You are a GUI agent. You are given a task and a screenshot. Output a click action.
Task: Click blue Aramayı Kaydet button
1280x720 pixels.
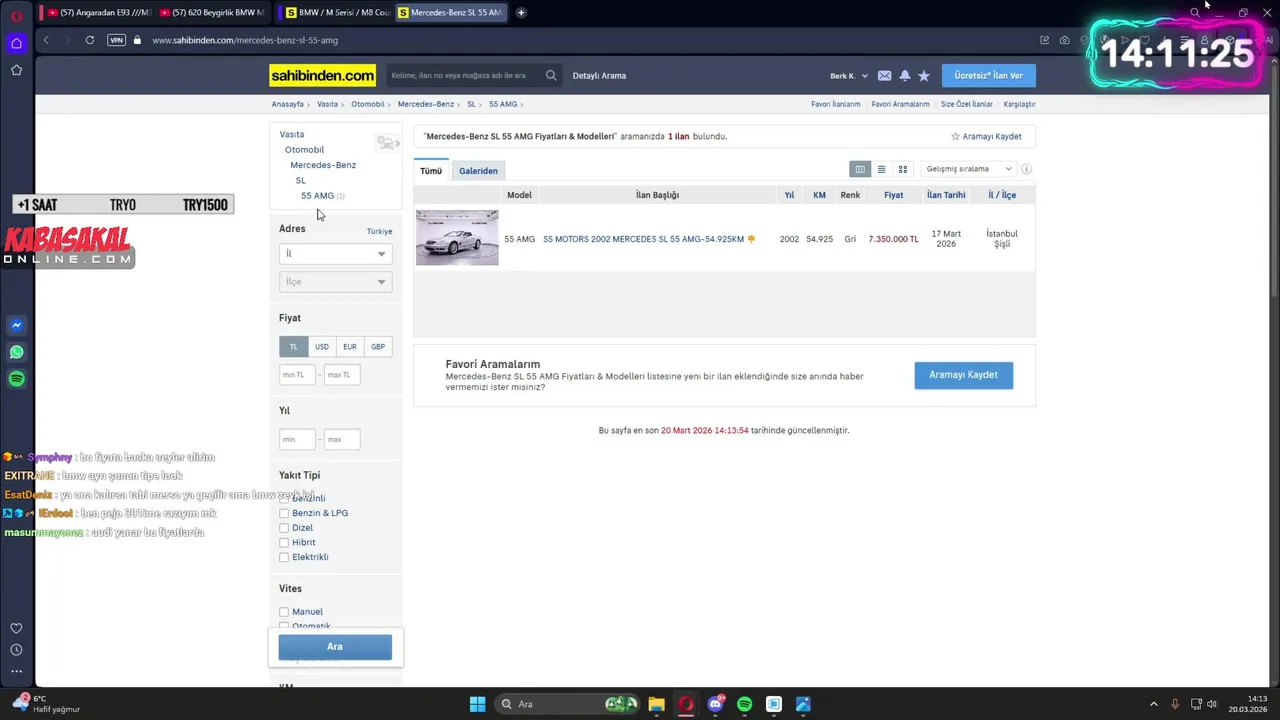(963, 375)
